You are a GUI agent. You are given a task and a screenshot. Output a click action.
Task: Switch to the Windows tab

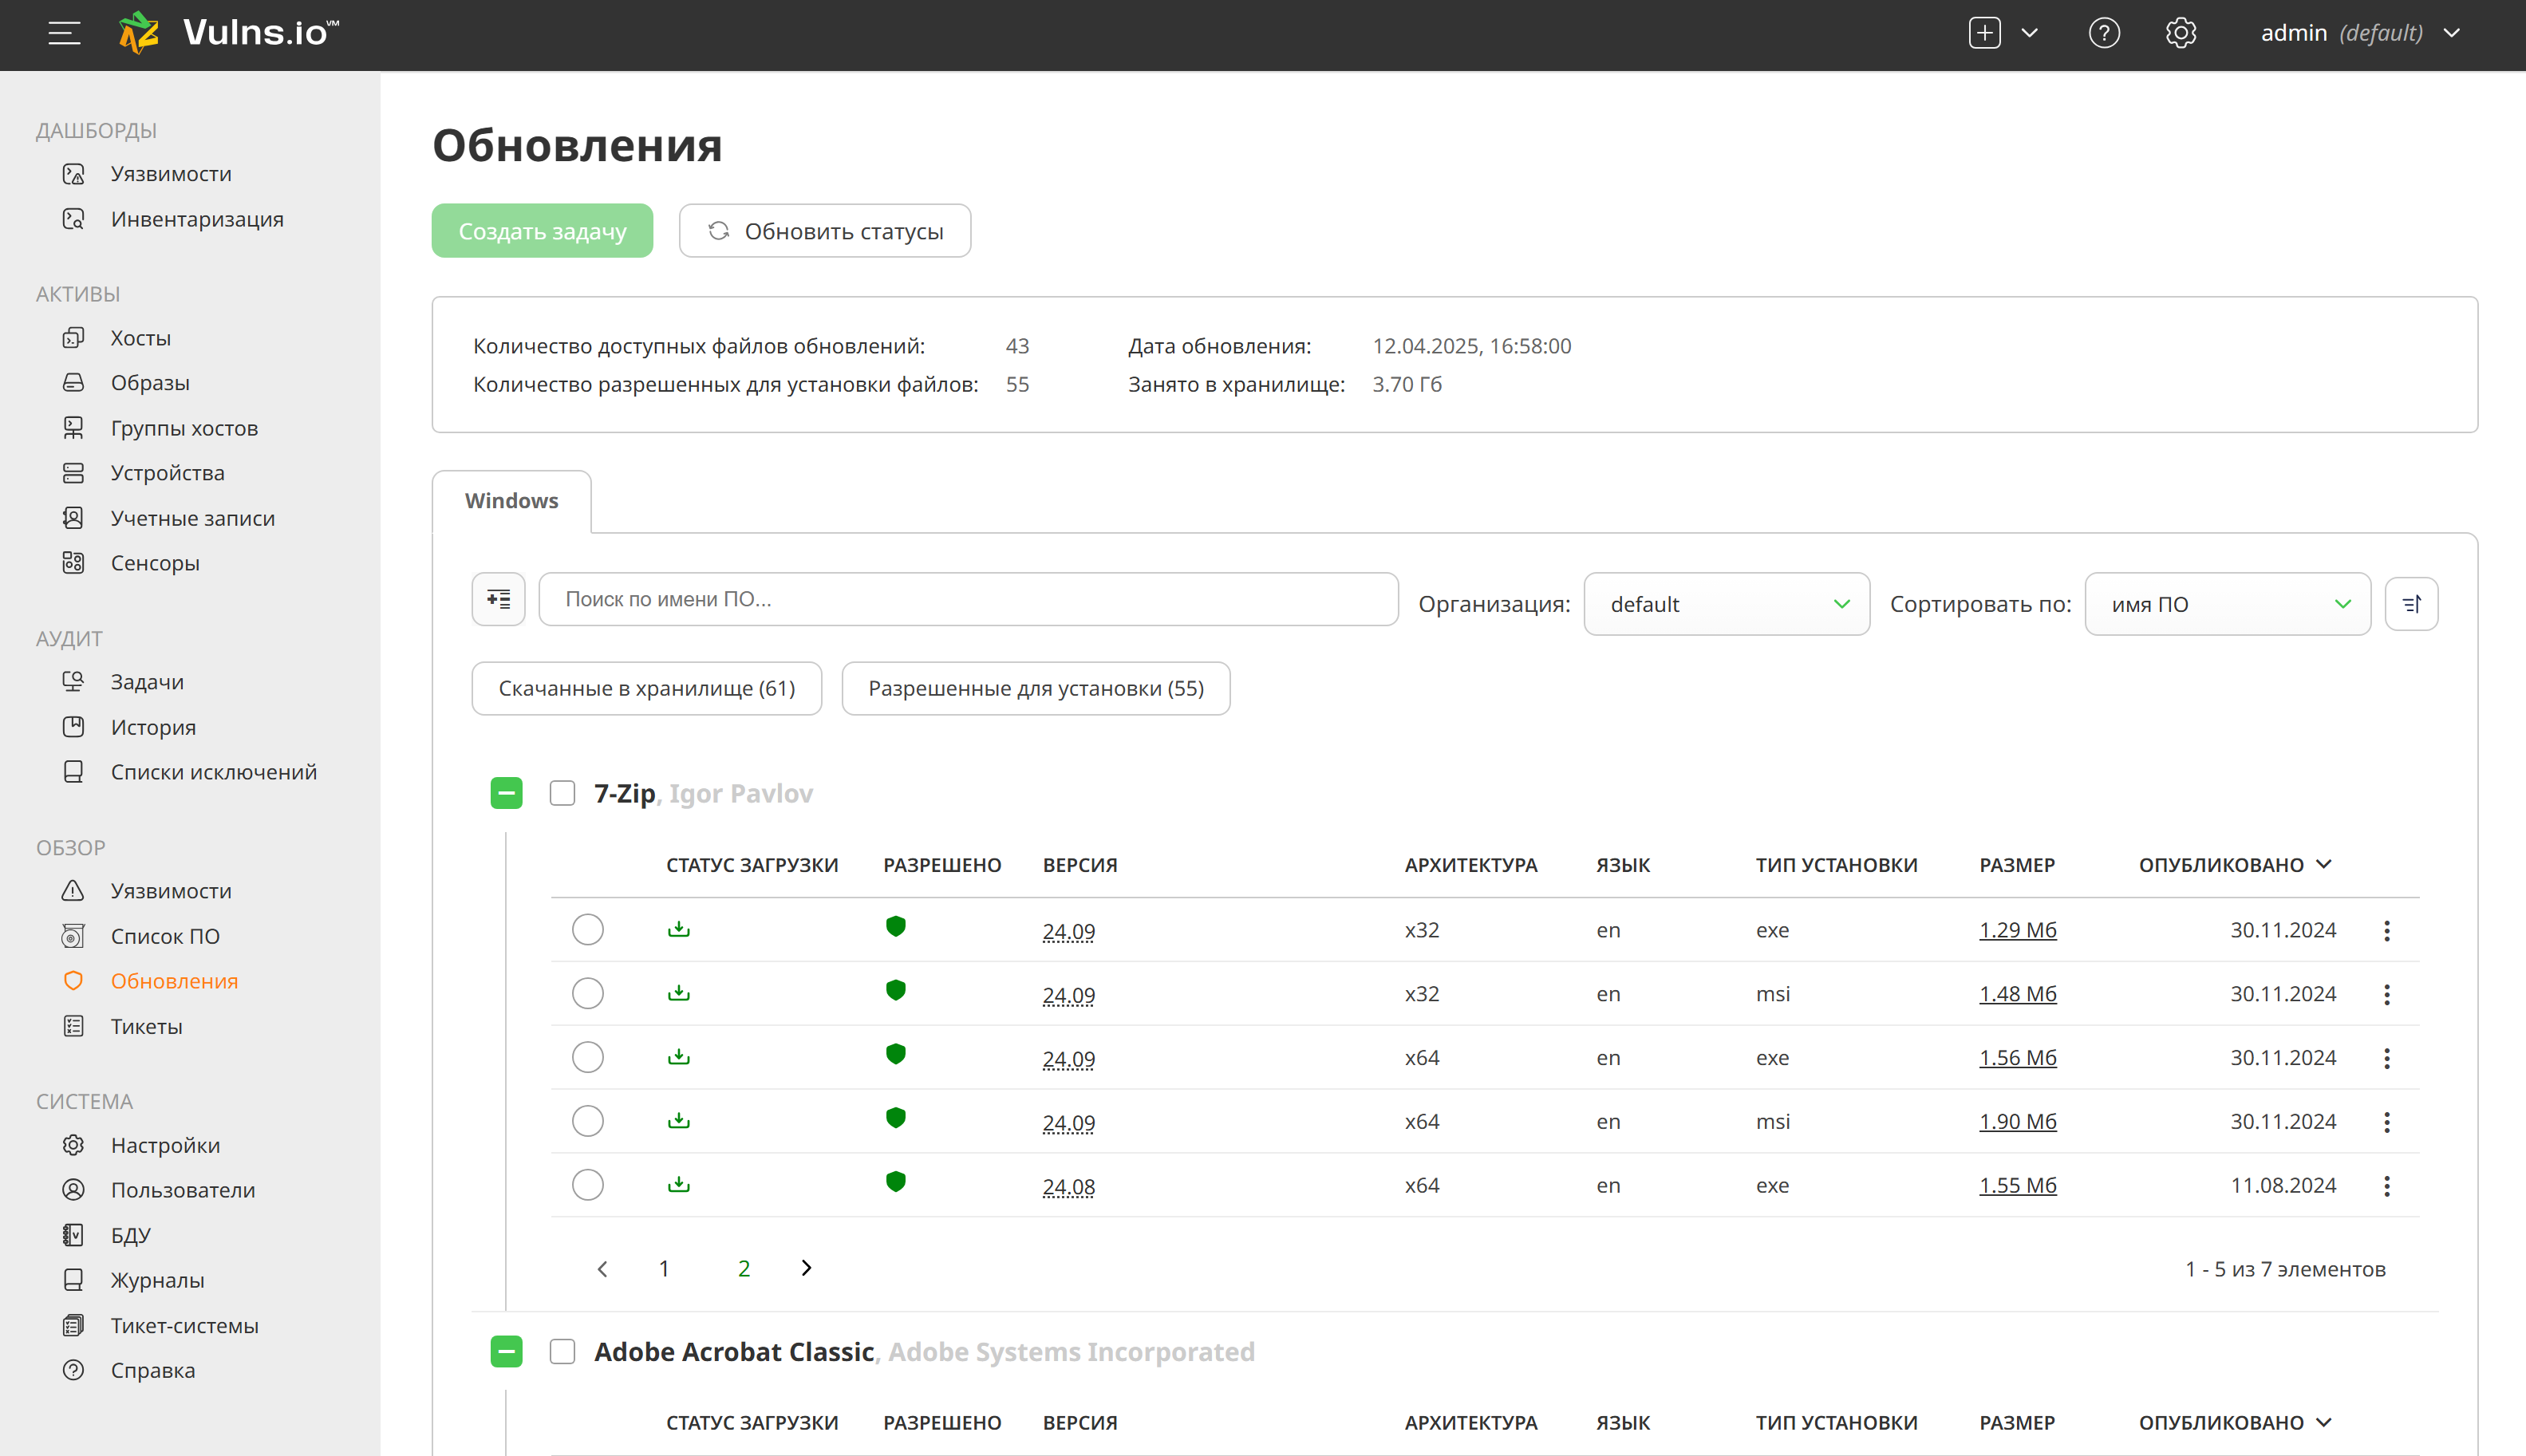click(x=511, y=501)
